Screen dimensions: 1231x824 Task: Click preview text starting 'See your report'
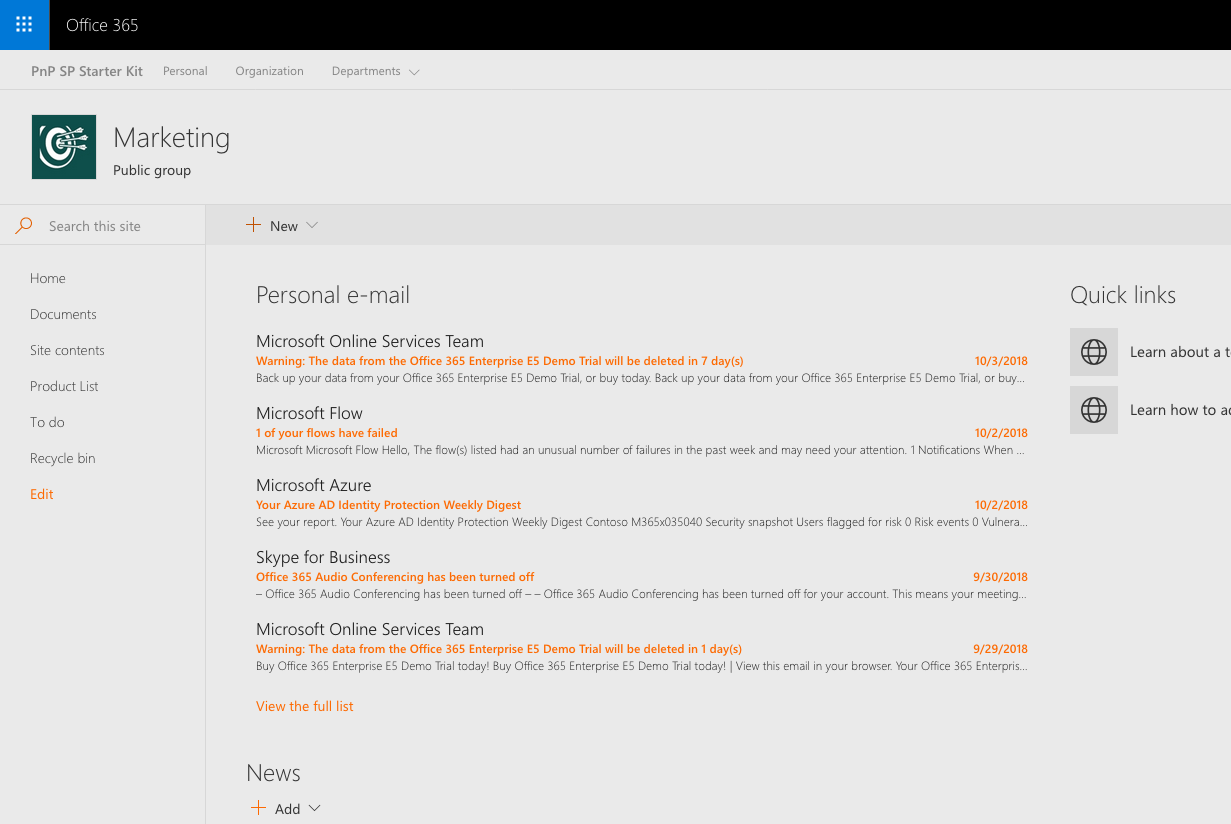tap(641, 522)
